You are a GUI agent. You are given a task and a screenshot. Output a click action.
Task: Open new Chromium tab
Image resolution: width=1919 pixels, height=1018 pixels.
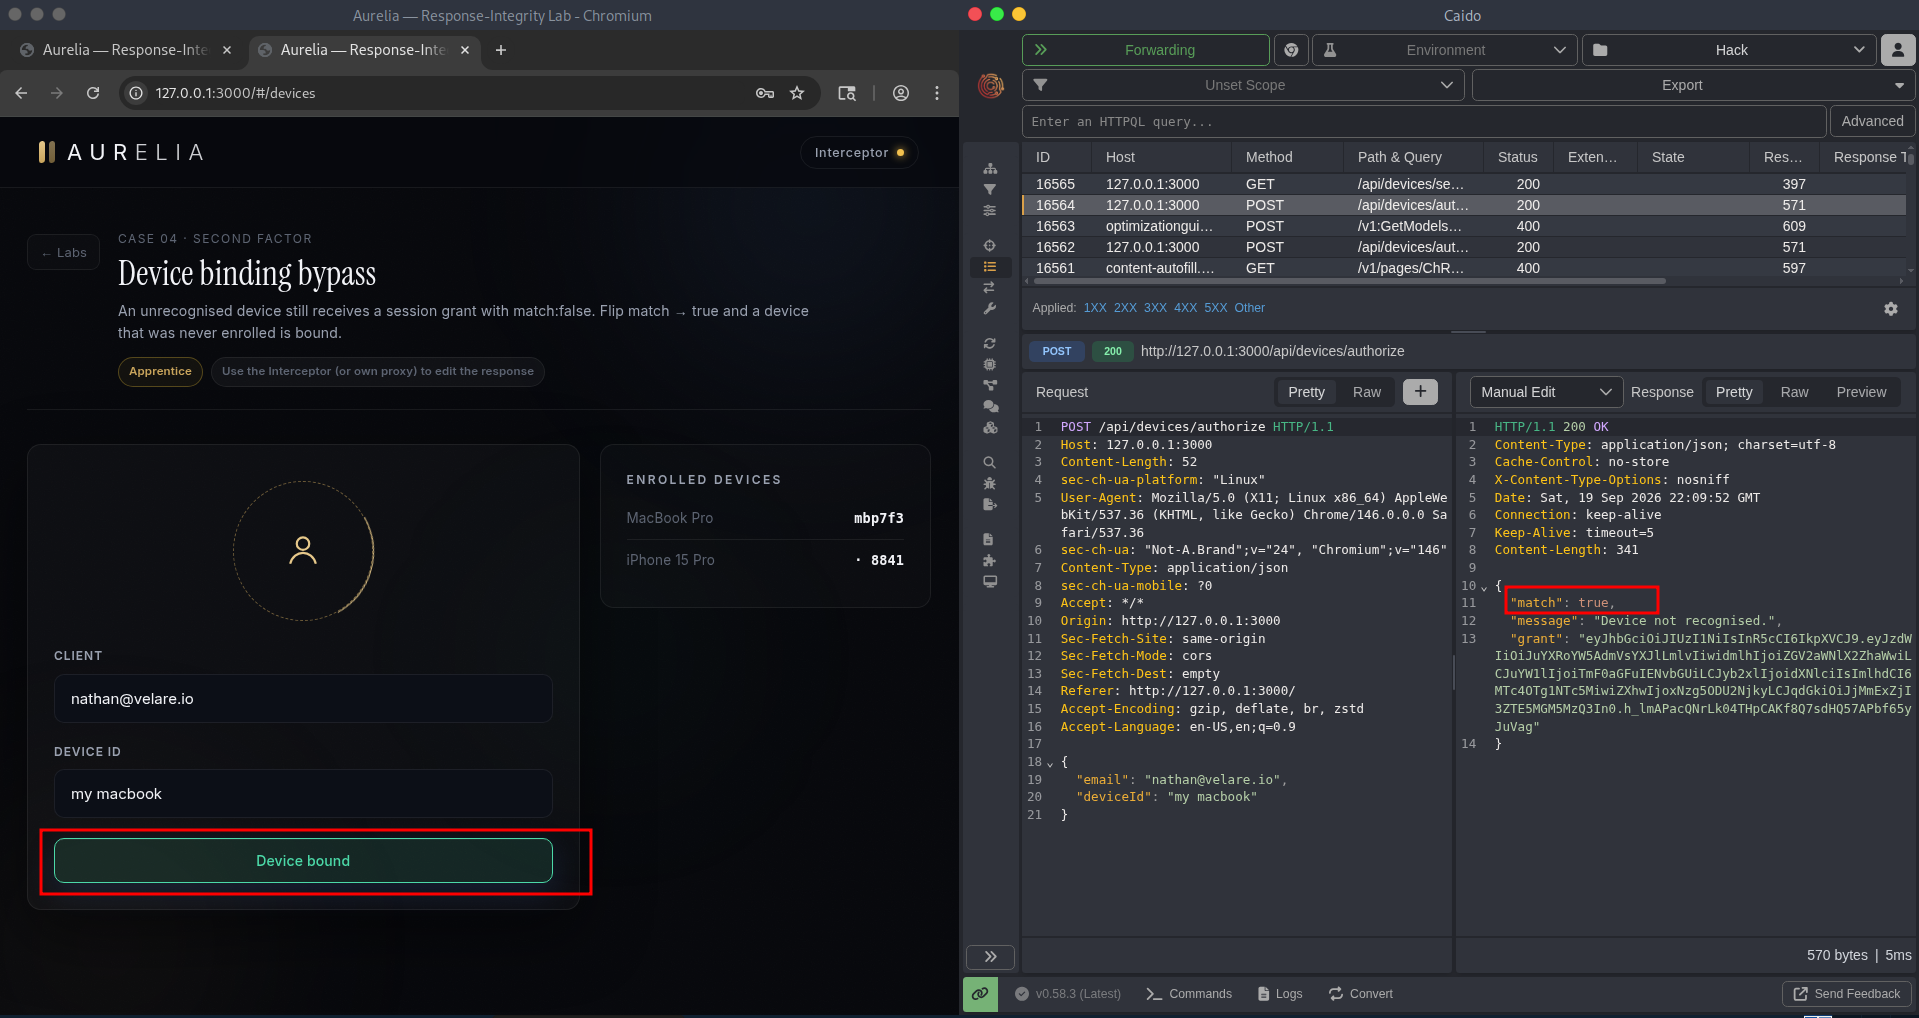coord(501,50)
